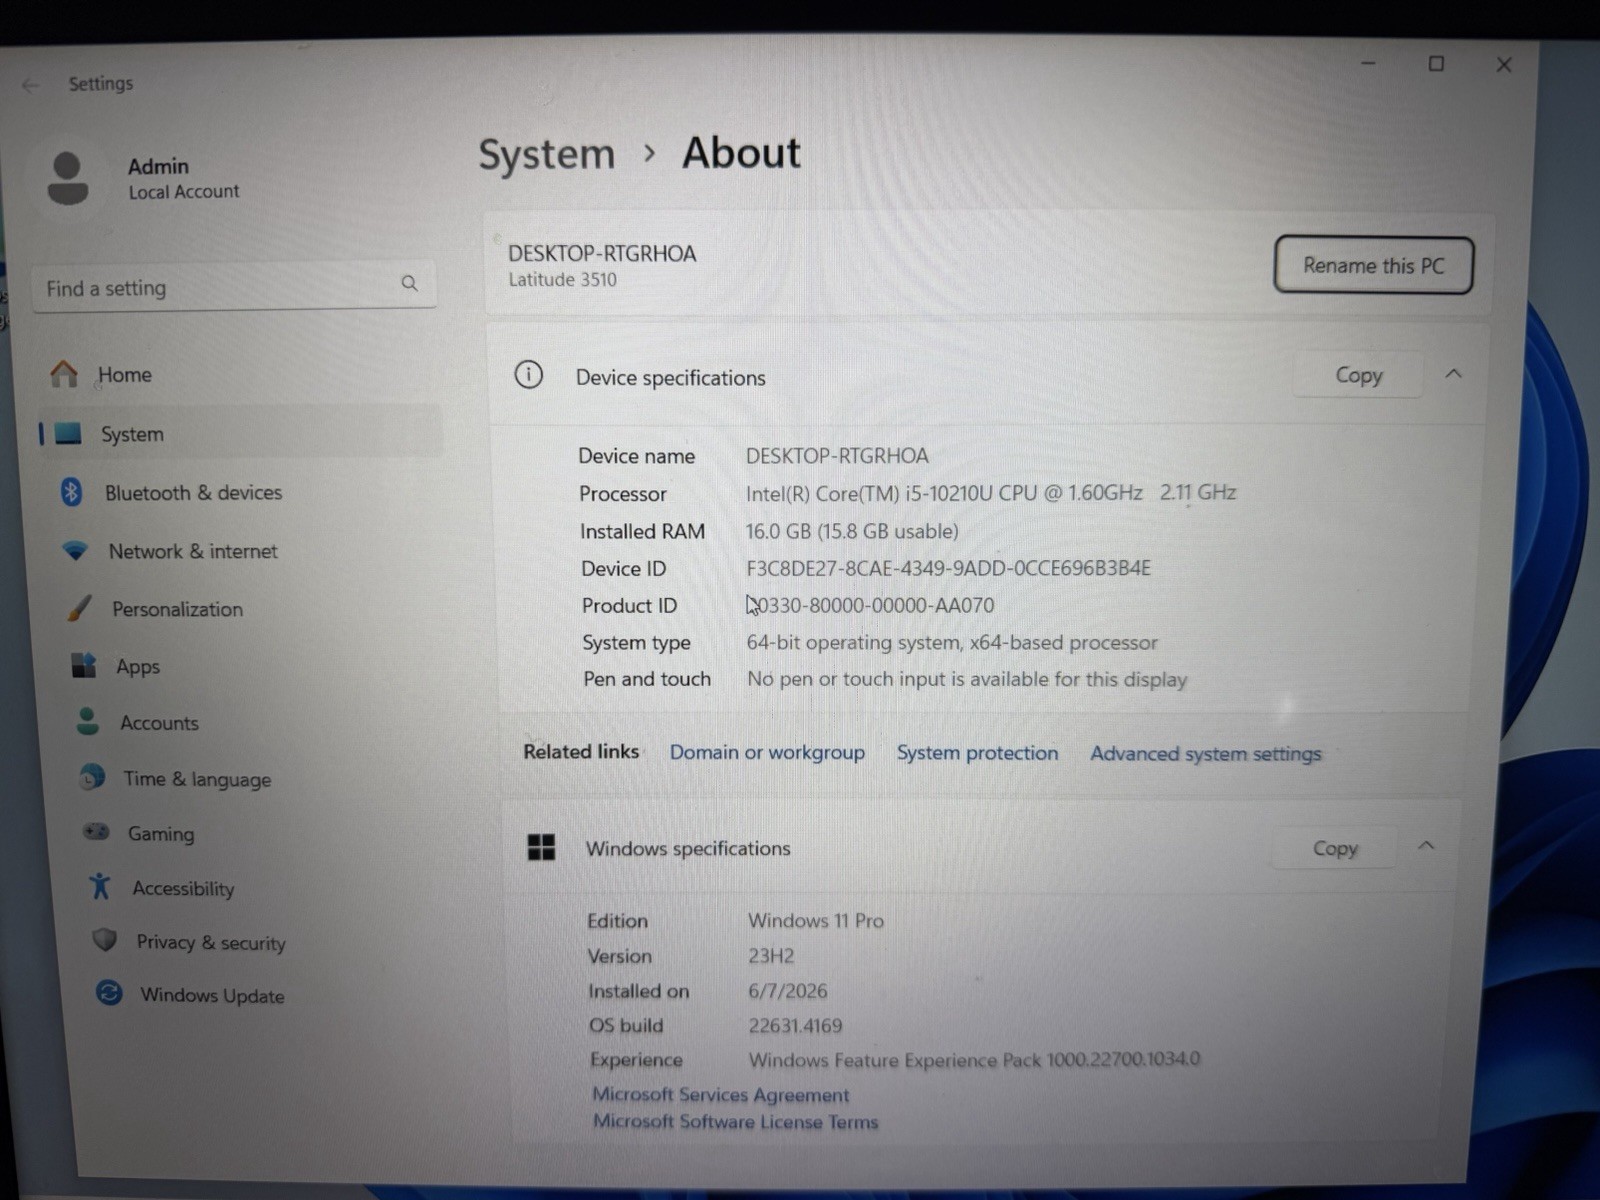Select System in the sidebar
1600x1200 pixels.
240,433
